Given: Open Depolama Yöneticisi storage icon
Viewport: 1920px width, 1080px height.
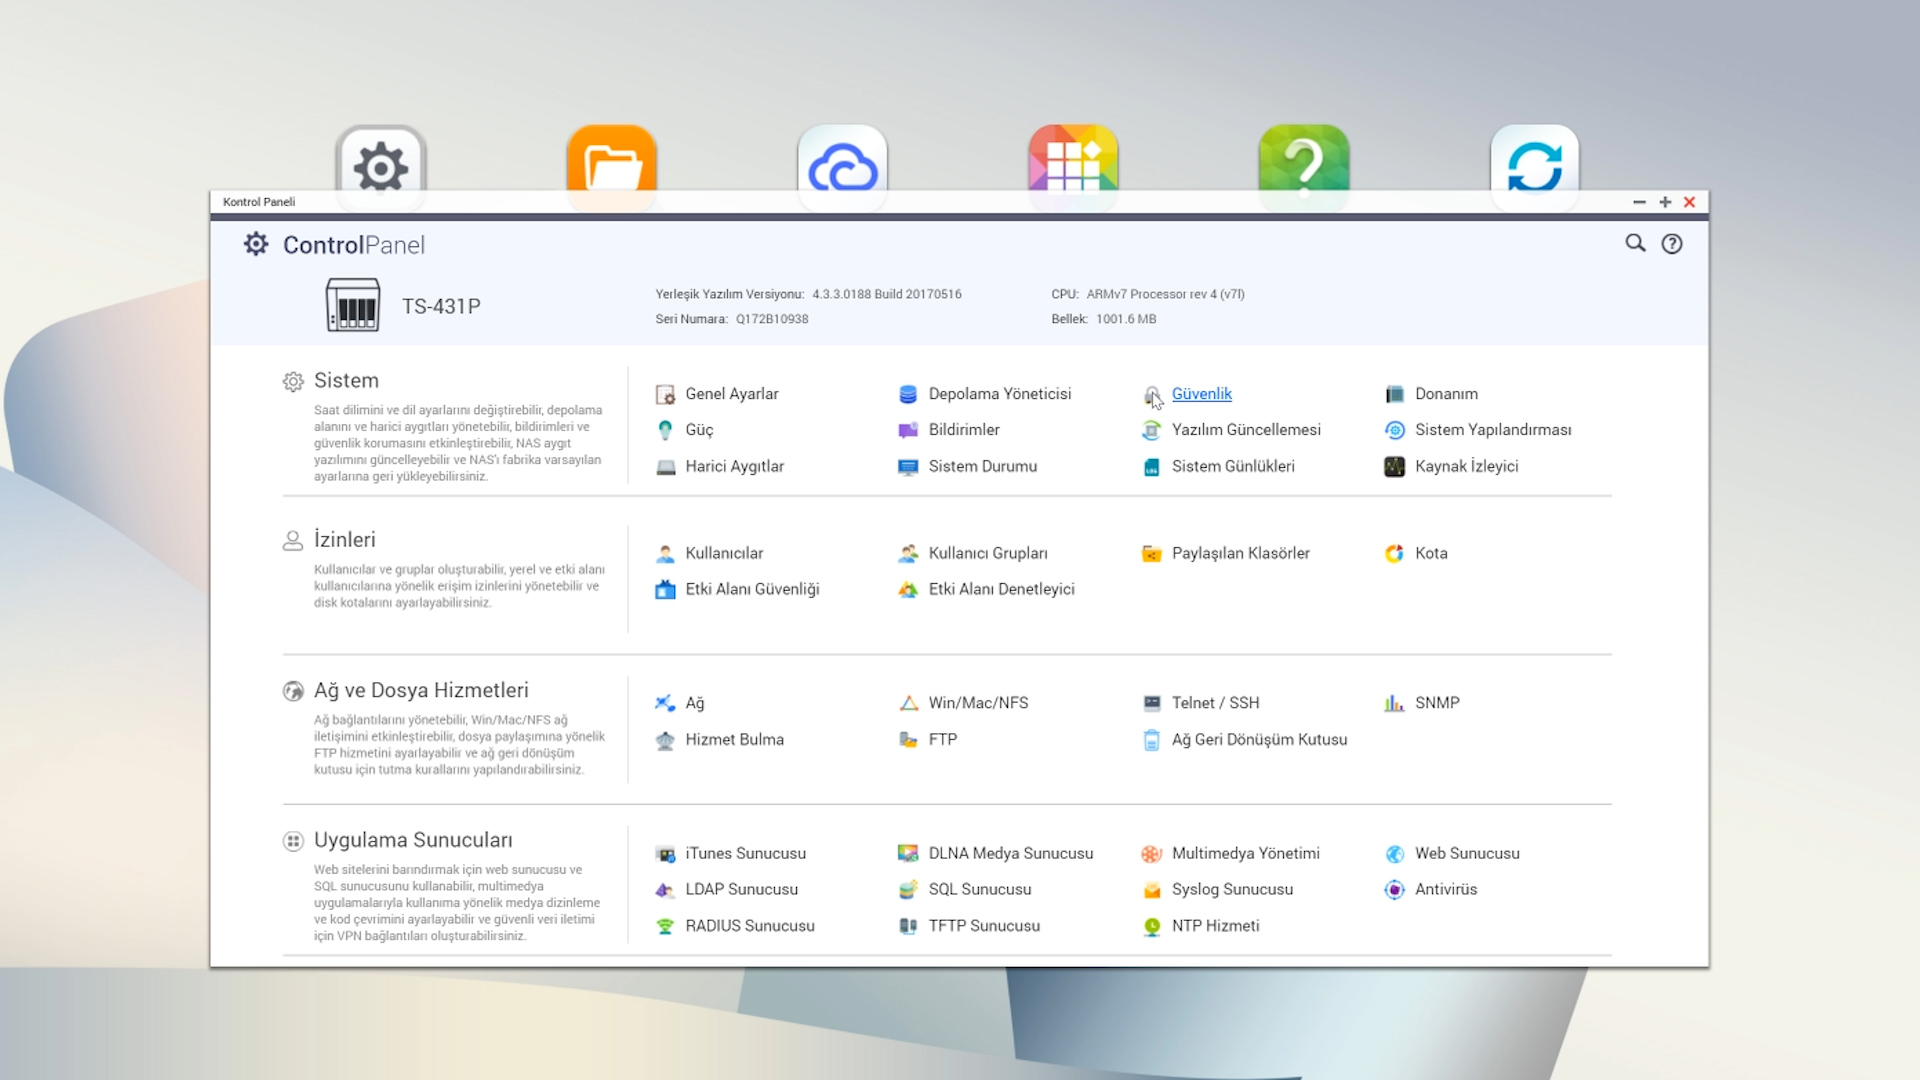Looking at the screenshot, I should 908,394.
